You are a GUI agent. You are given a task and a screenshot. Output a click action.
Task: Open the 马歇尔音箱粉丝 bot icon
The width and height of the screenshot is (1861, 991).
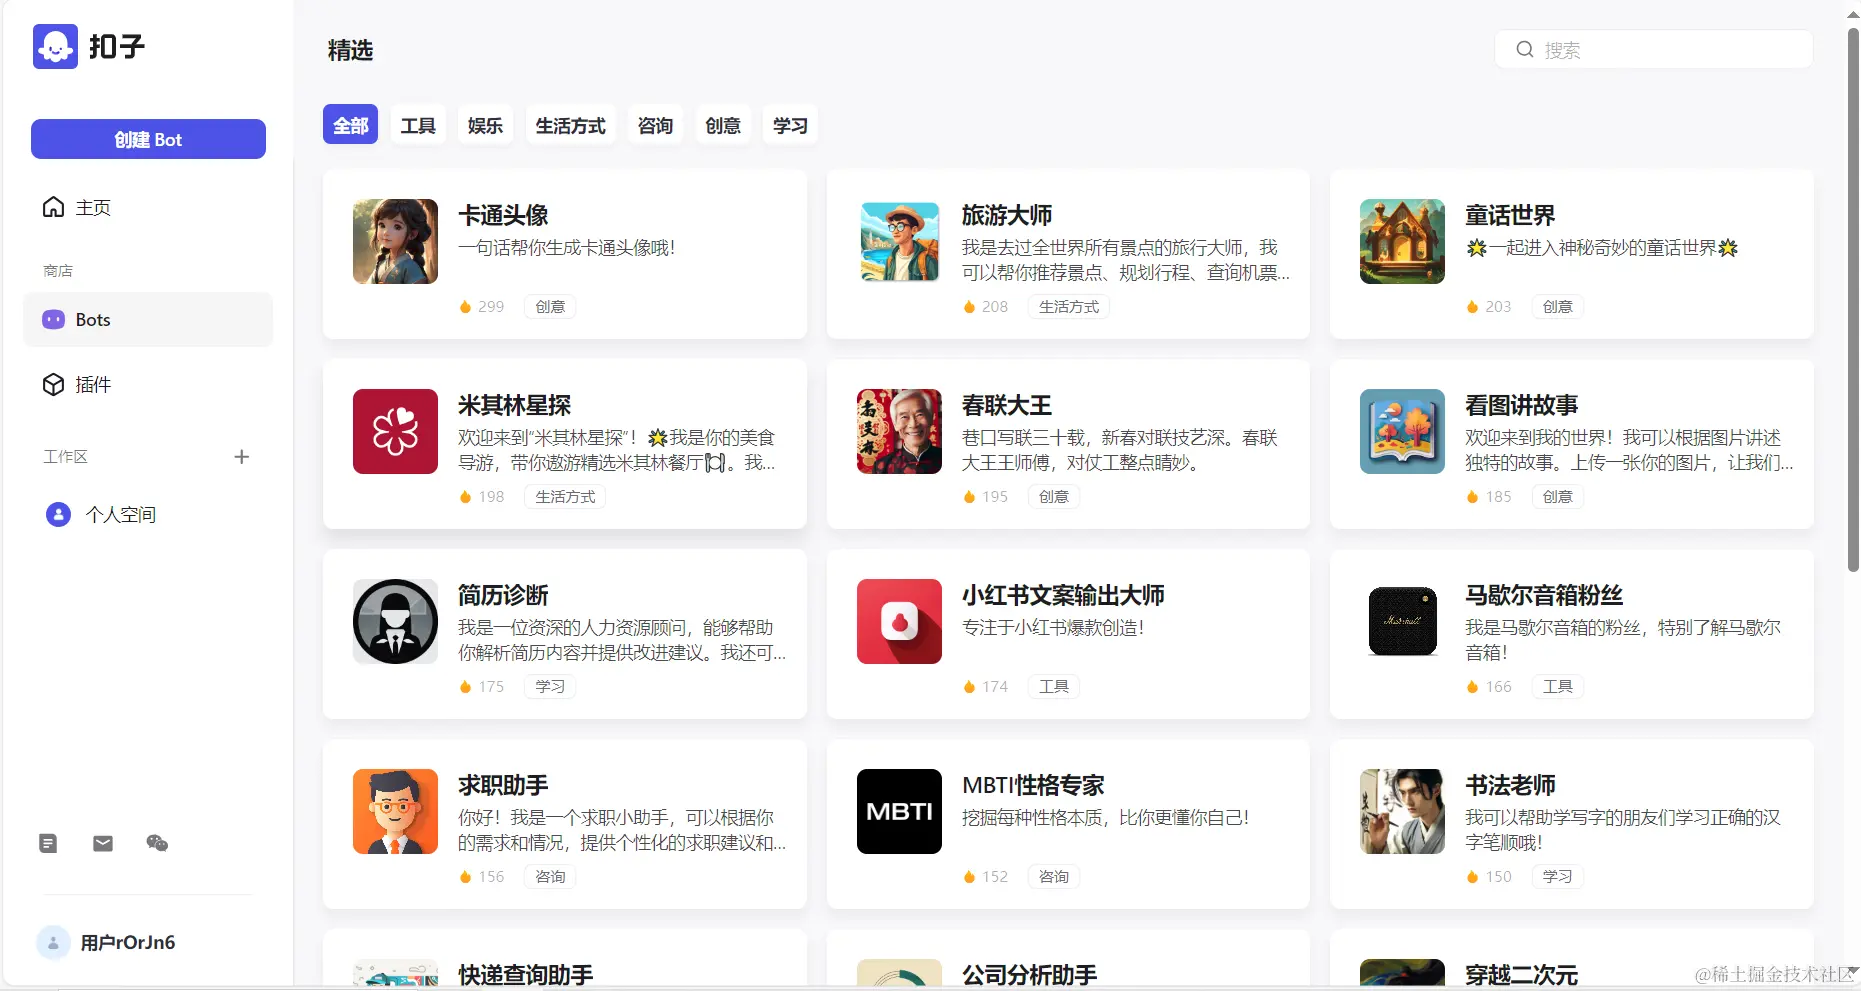tap(1402, 621)
